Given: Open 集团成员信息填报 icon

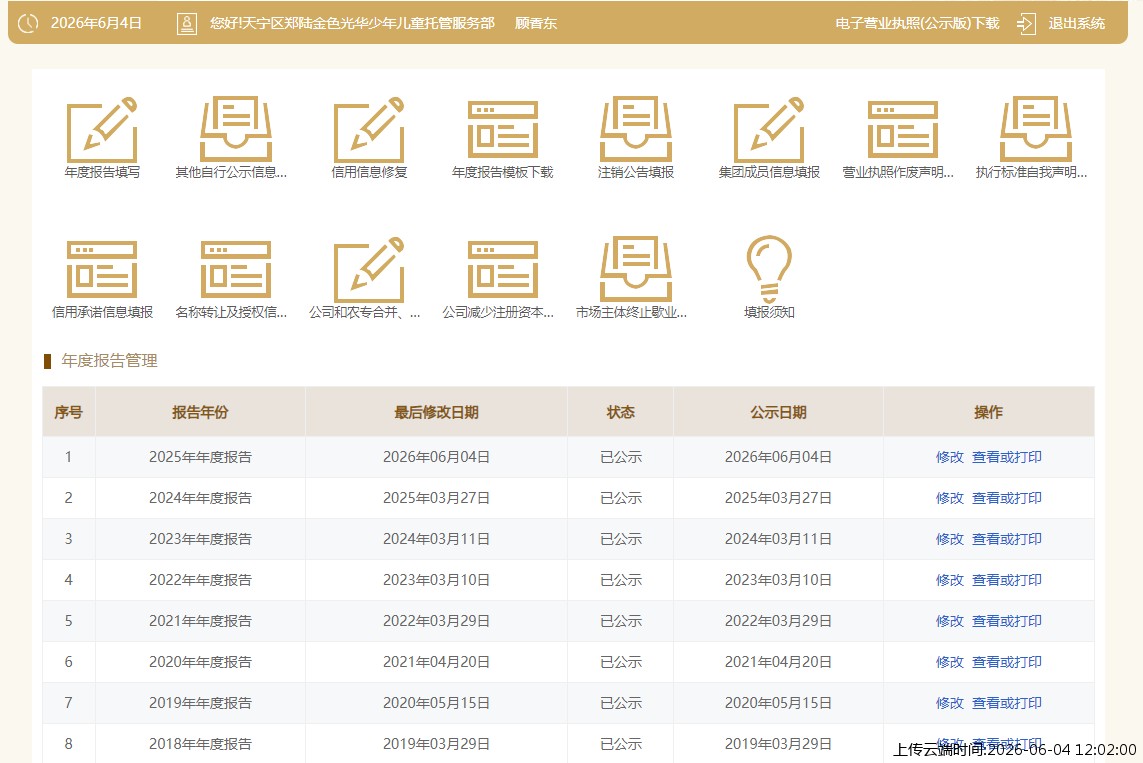Looking at the screenshot, I should 769,130.
